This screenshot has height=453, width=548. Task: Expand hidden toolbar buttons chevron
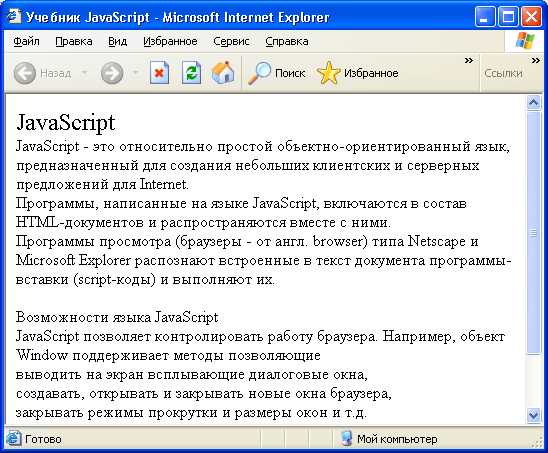click(x=469, y=61)
